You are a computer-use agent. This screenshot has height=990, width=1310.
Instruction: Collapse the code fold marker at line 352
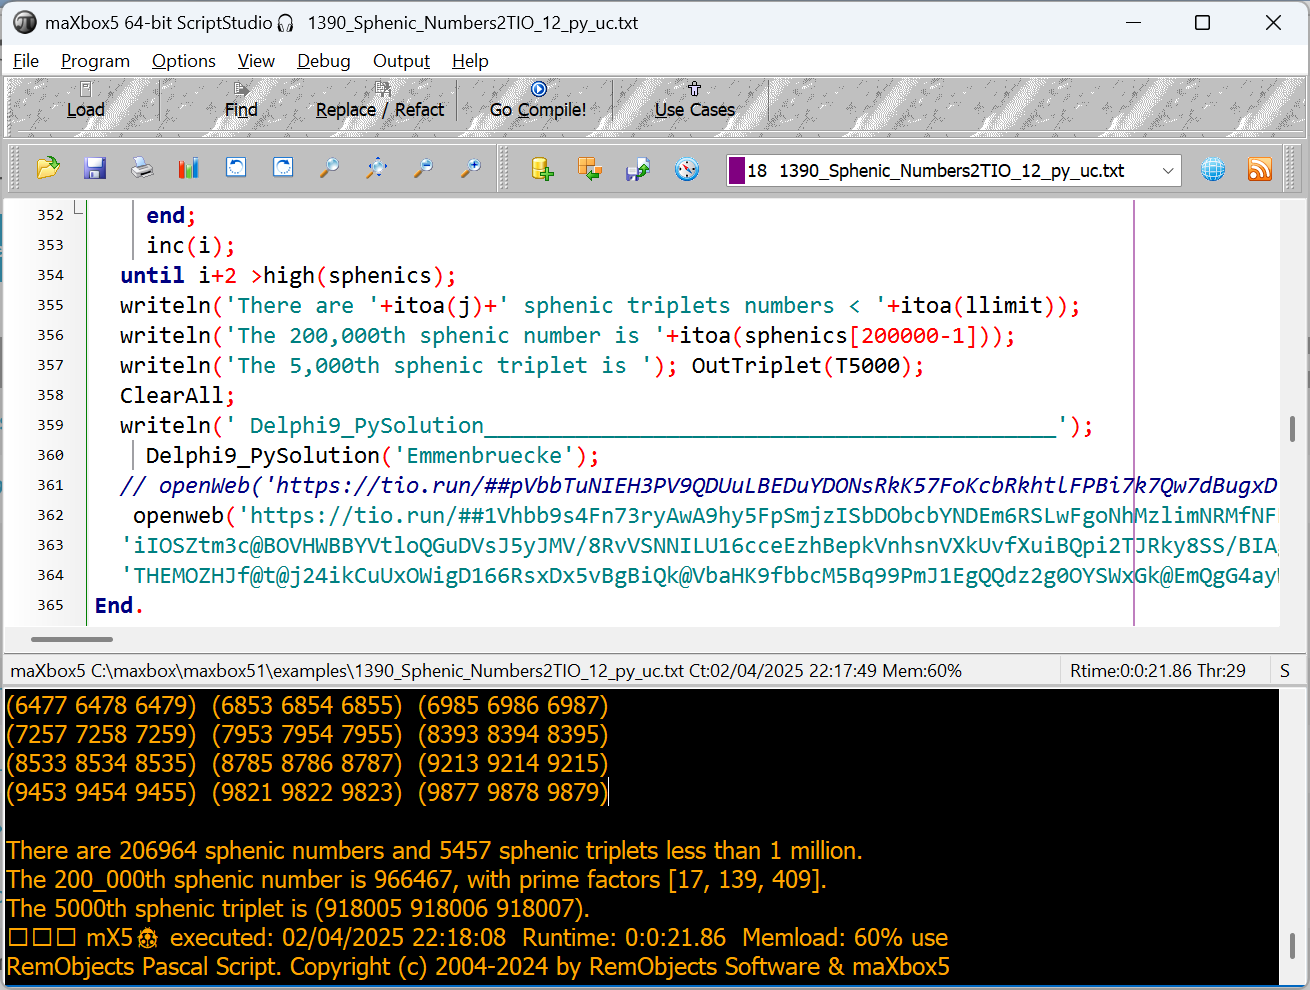(x=78, y=208)
